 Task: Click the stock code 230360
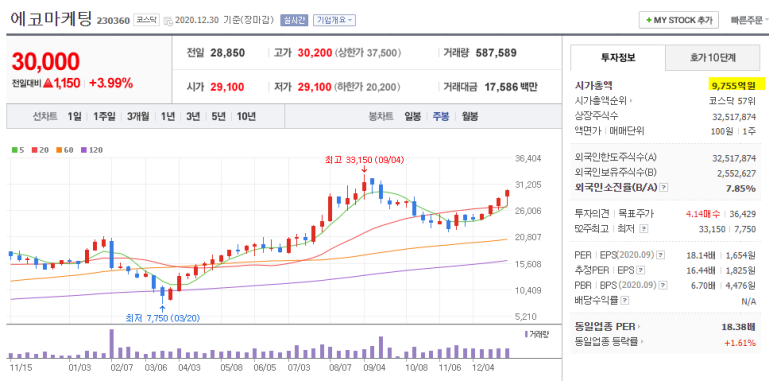coord(113,21)
